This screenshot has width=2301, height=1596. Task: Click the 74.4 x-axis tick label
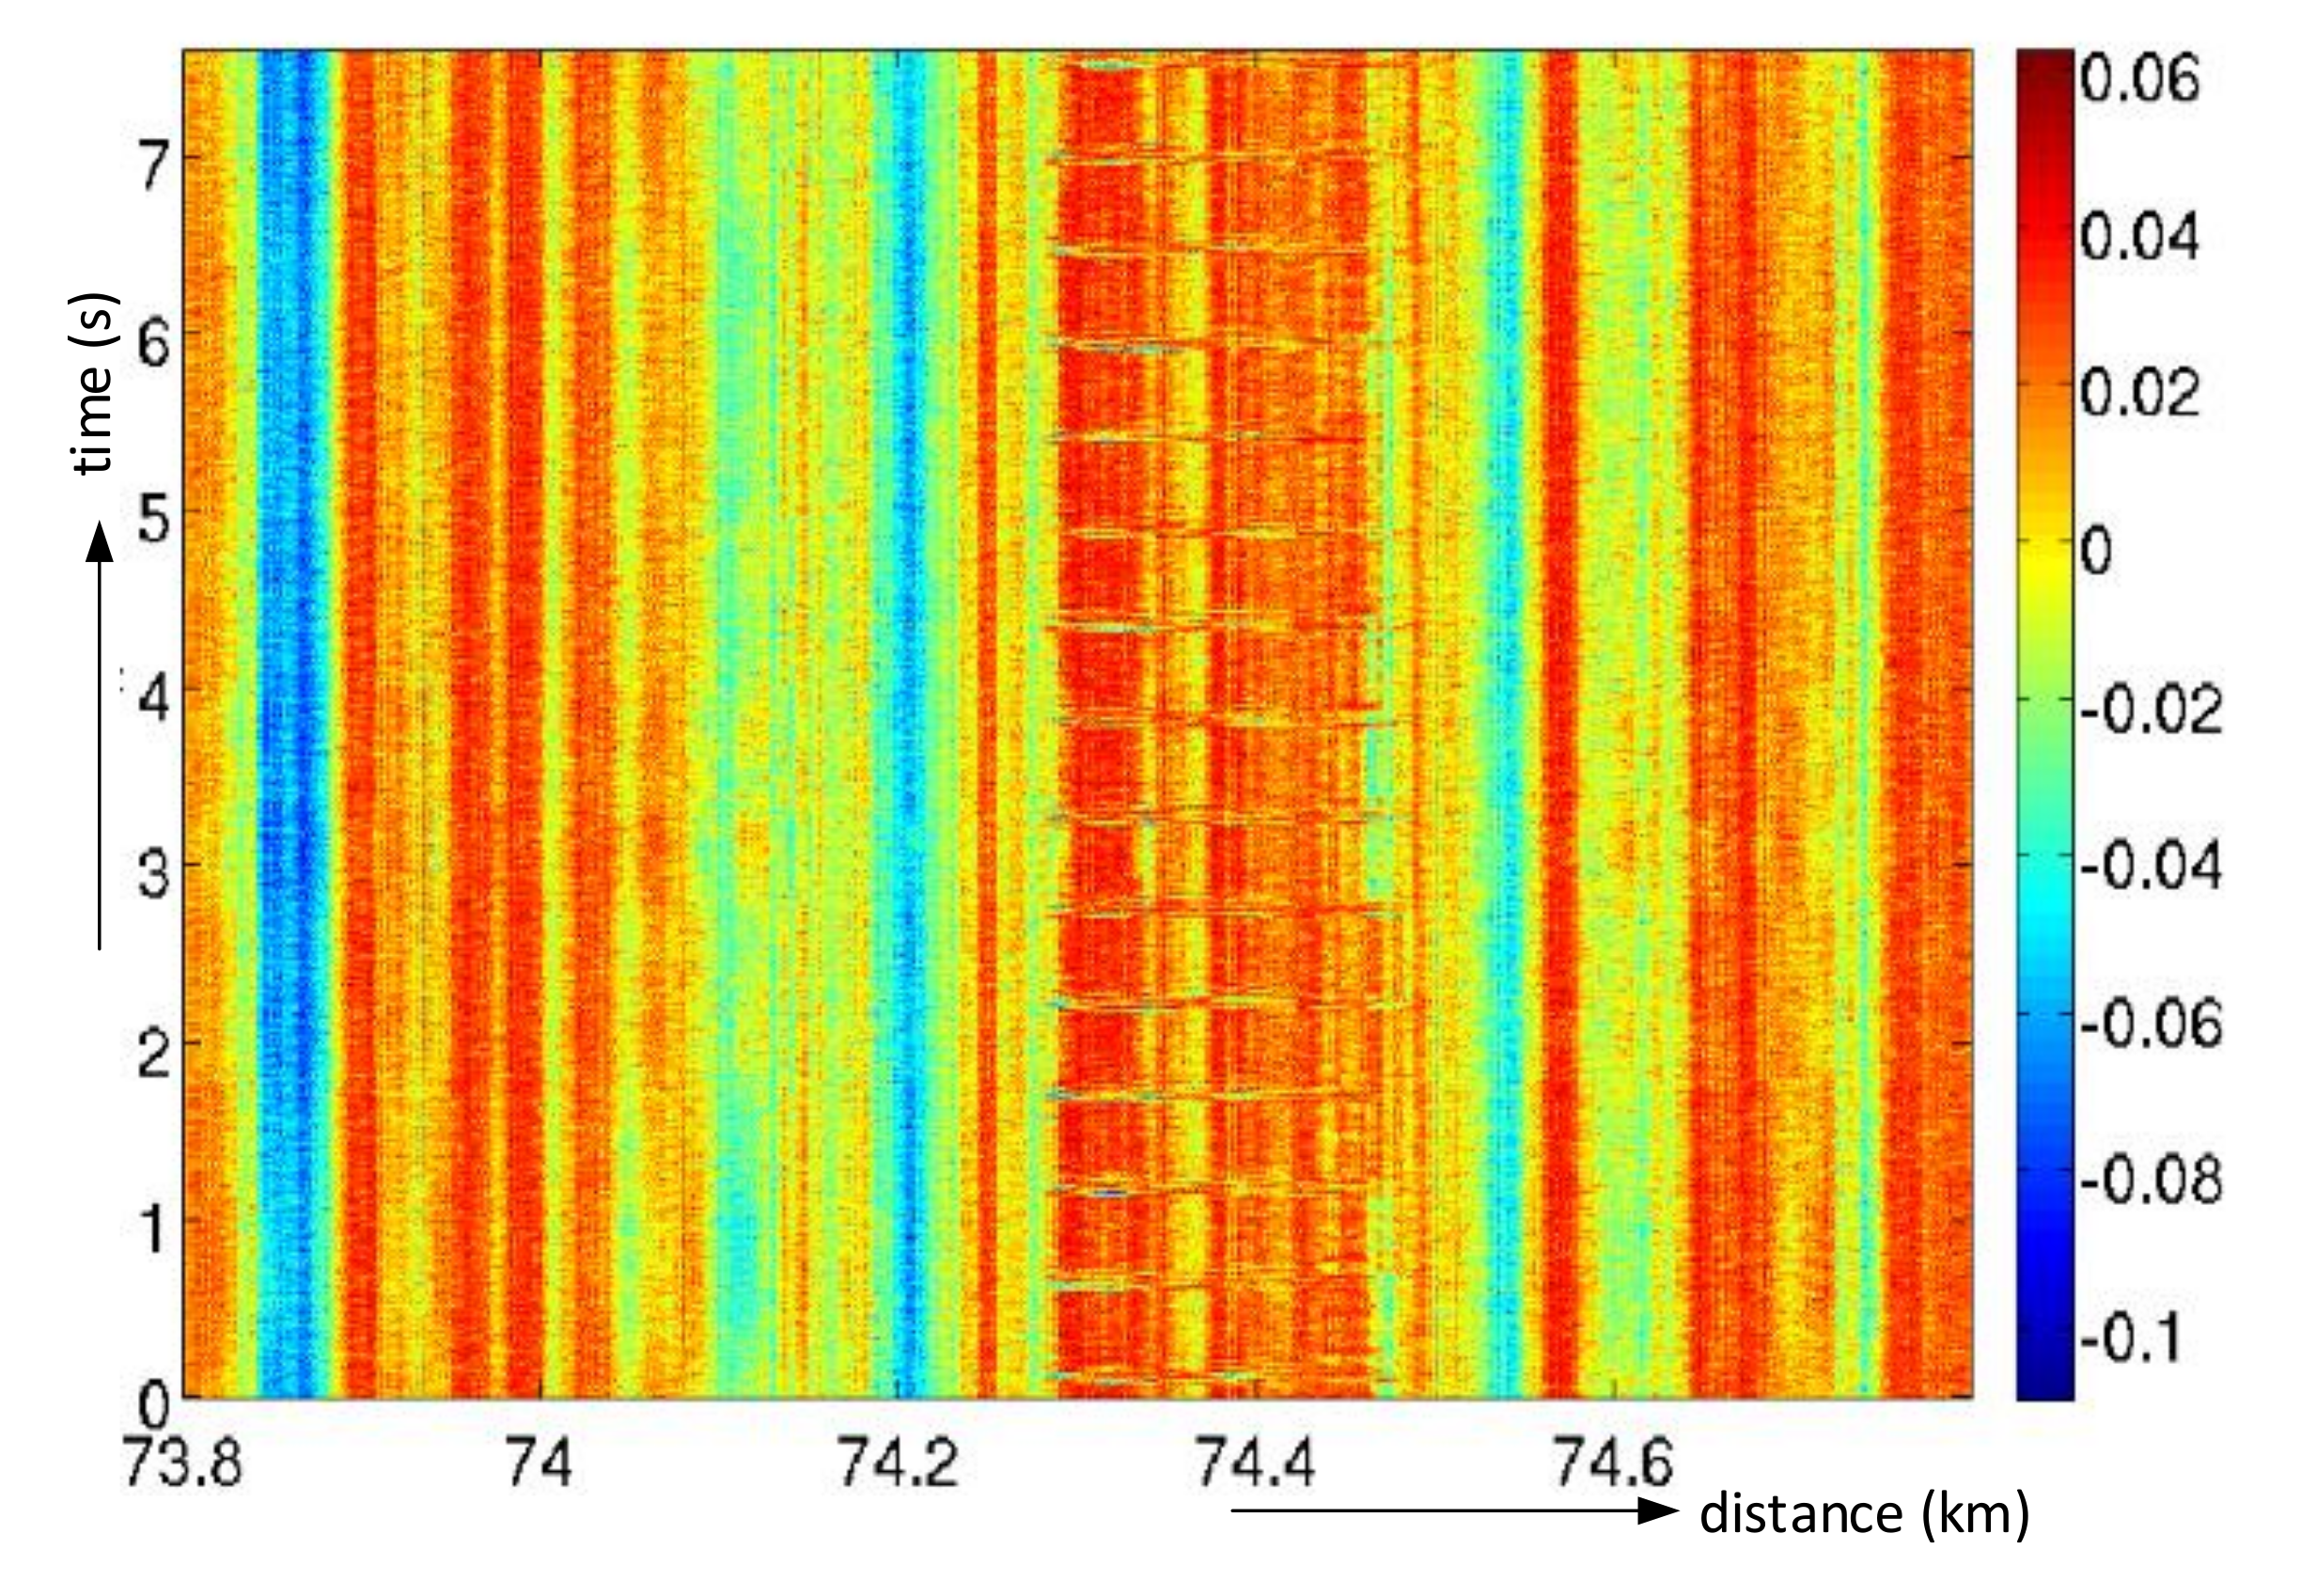[1255, 1462]
